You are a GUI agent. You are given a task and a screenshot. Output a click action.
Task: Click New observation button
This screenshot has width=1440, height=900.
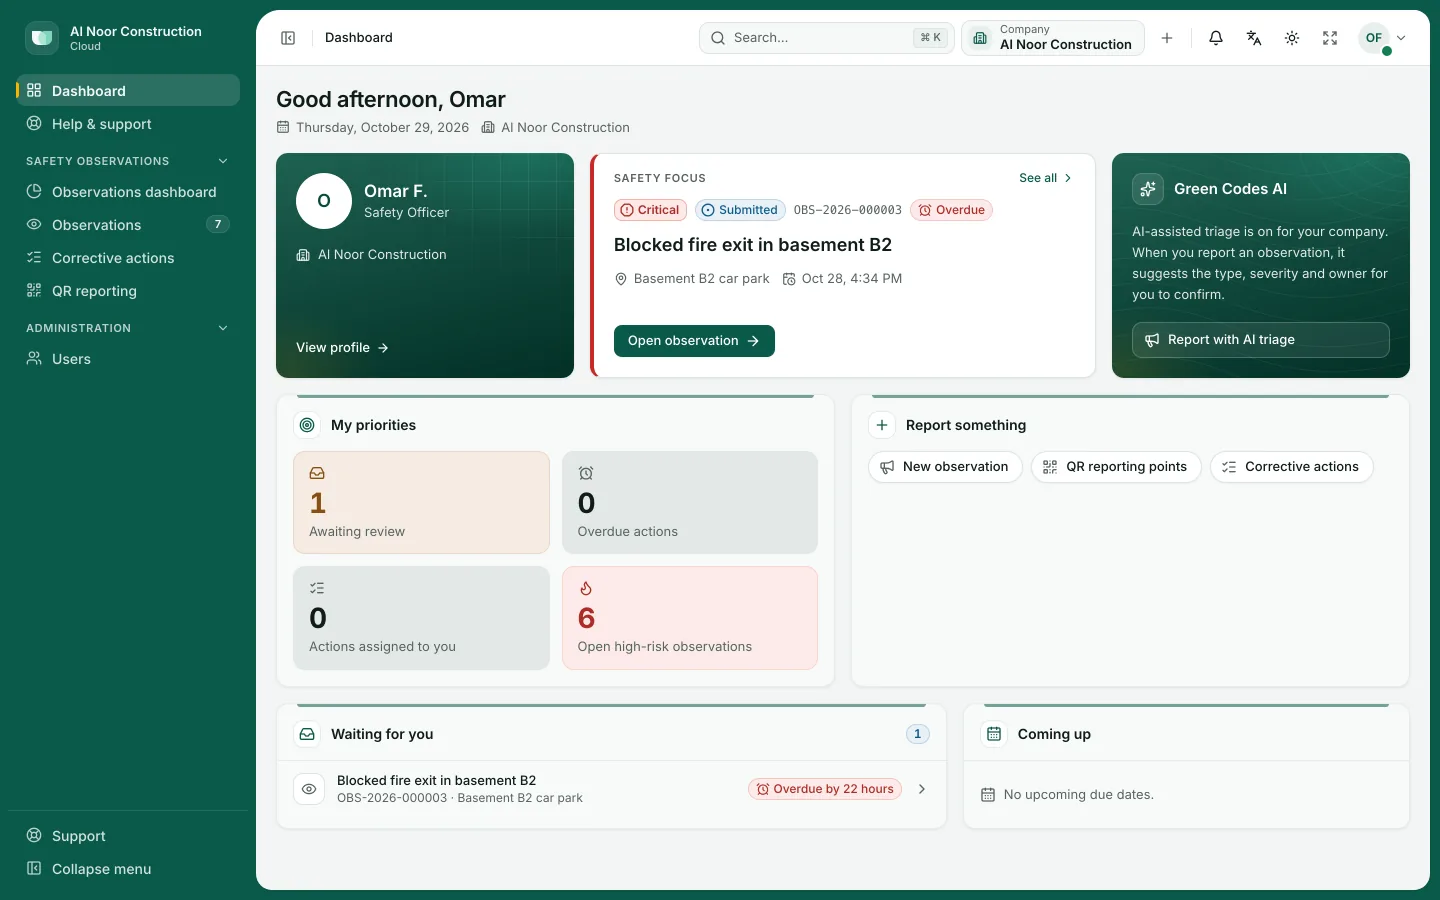point(945,467)
